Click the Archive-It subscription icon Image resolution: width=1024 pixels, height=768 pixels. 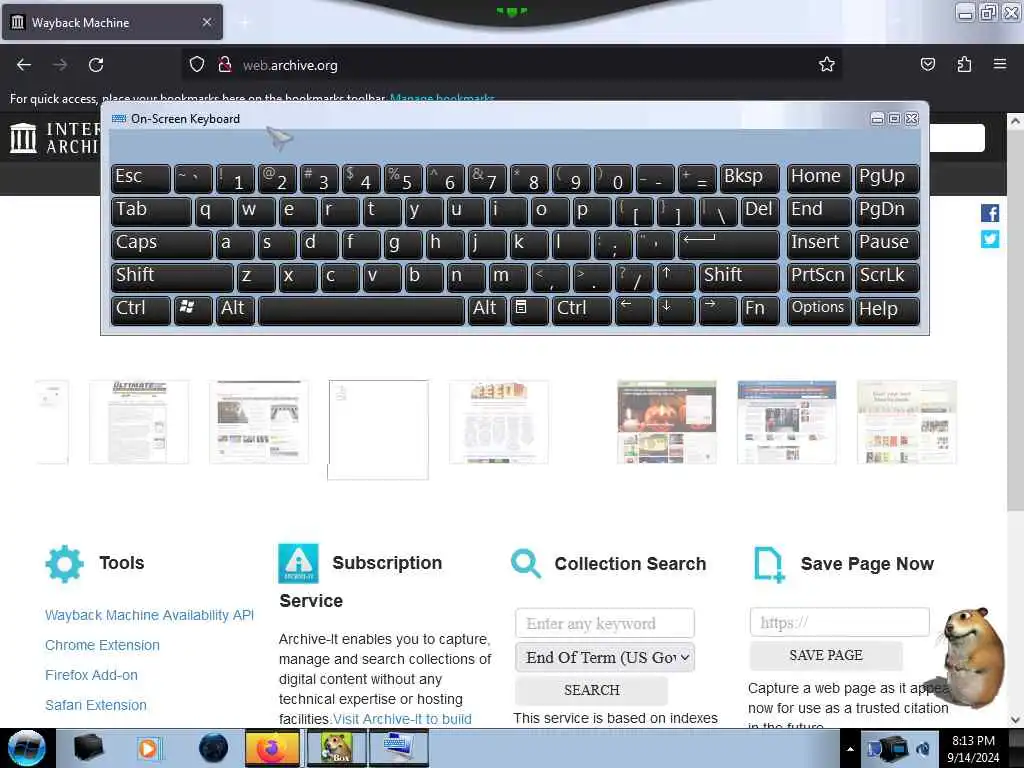298,563
